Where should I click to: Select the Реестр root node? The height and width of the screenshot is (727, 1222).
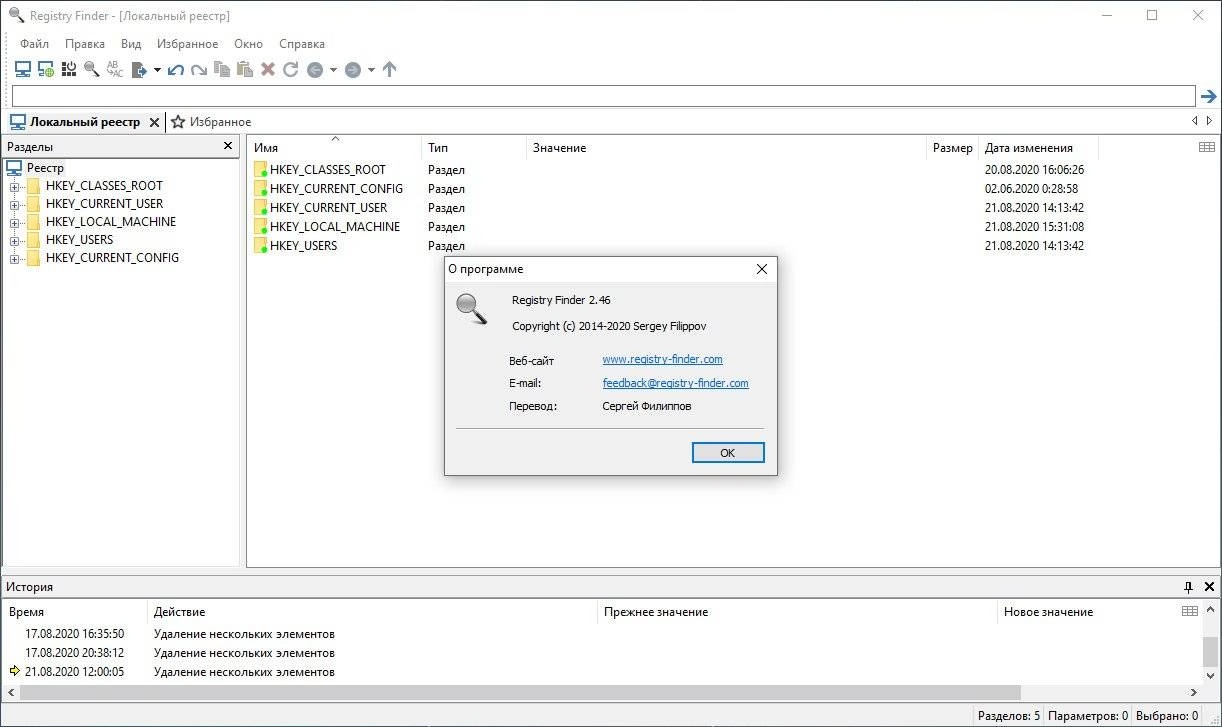point(45,168)
